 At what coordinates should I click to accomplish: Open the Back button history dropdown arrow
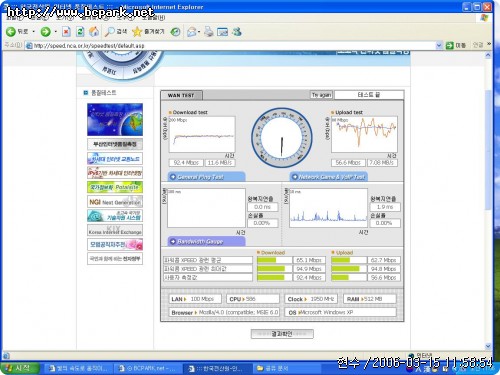coord(34,32)
